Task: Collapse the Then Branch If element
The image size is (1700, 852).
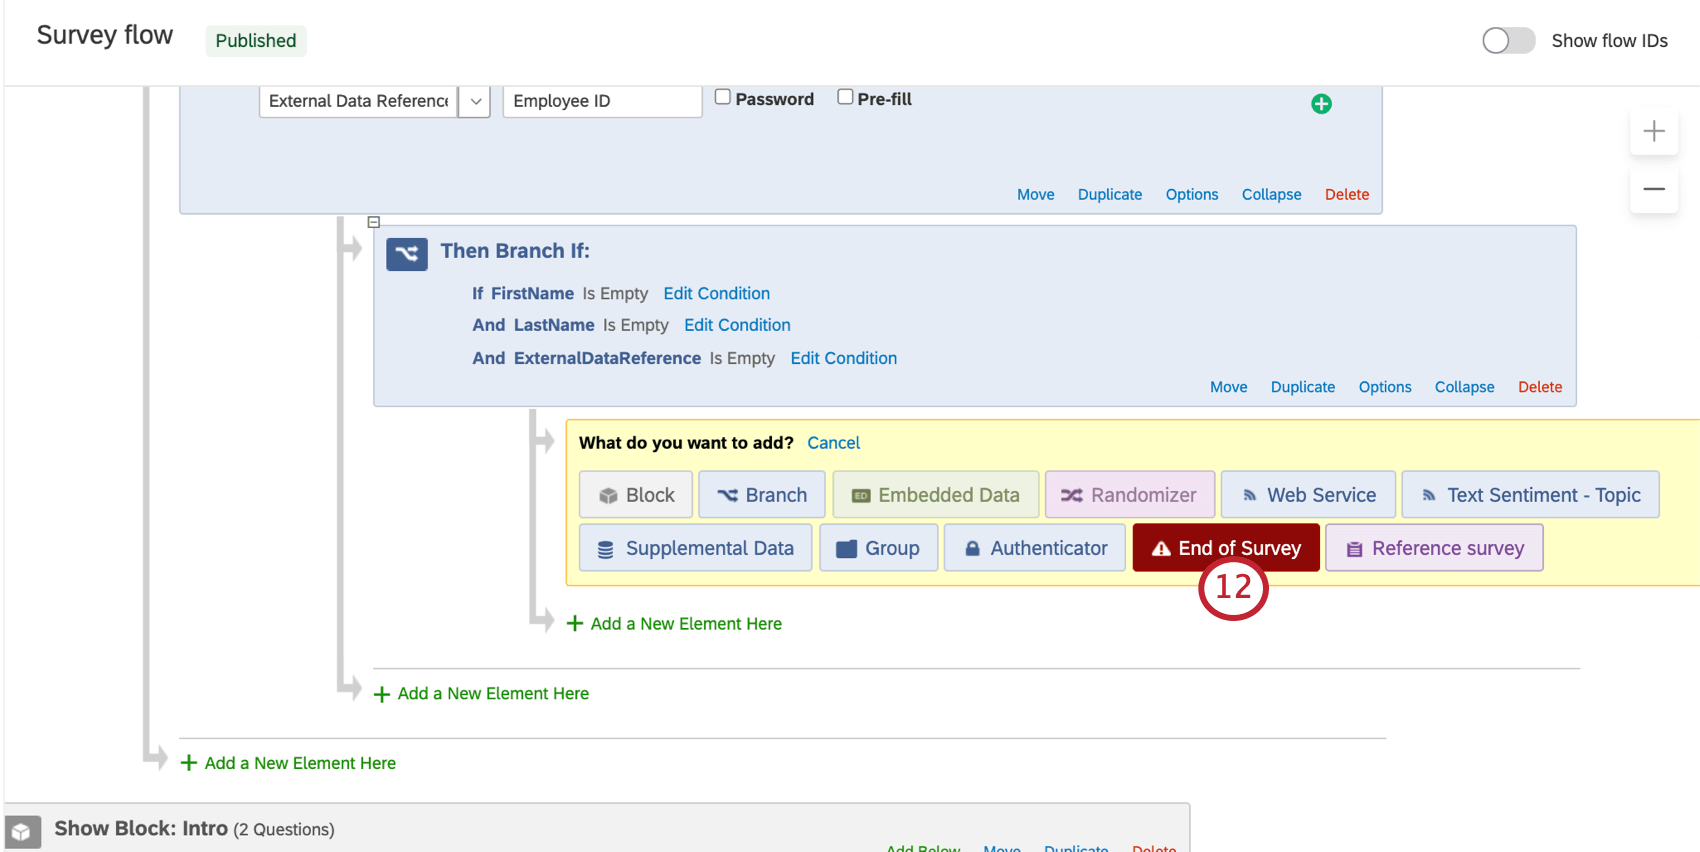Action: [x=1464, y=387]
